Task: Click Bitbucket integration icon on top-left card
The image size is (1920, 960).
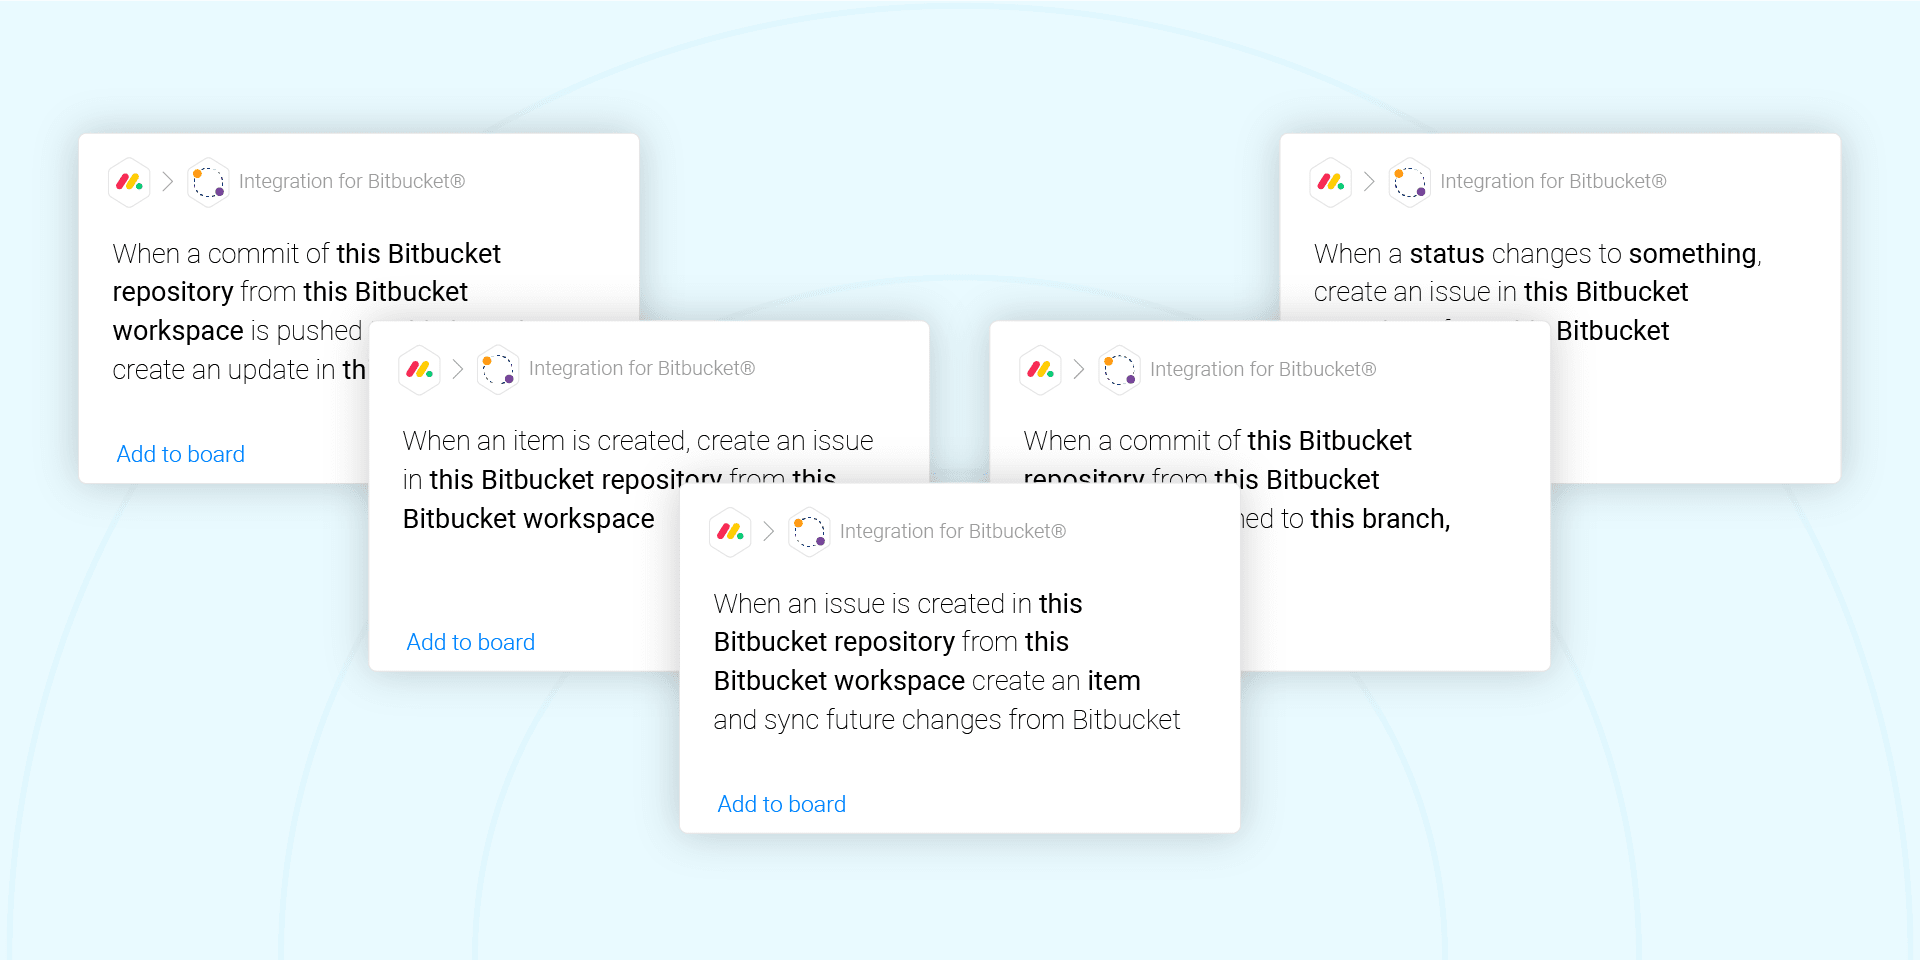Action: 208,182
